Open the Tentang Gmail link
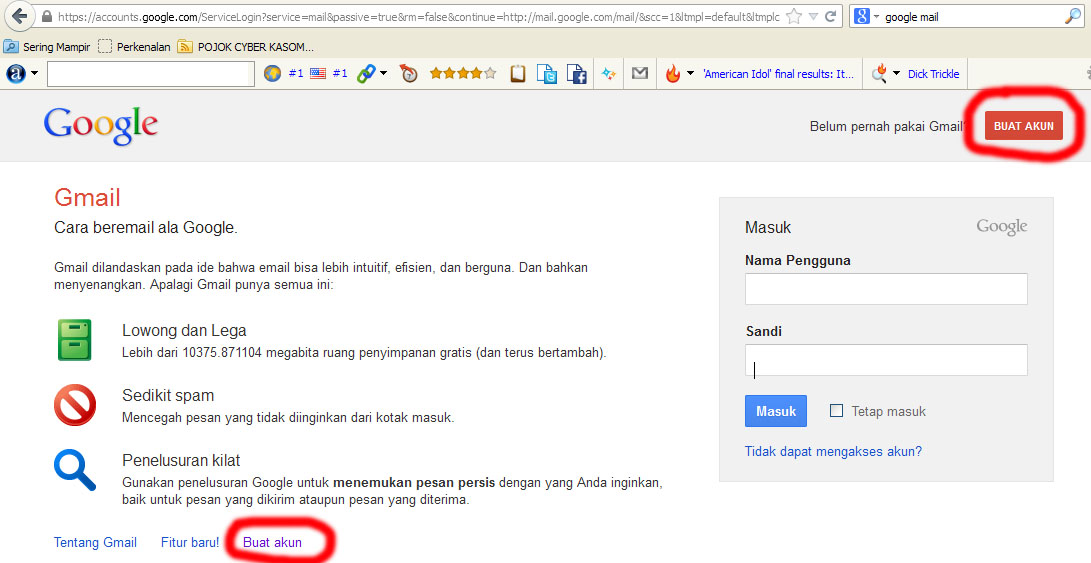Viewport: 1091px width, 563px height. [95, 542]
